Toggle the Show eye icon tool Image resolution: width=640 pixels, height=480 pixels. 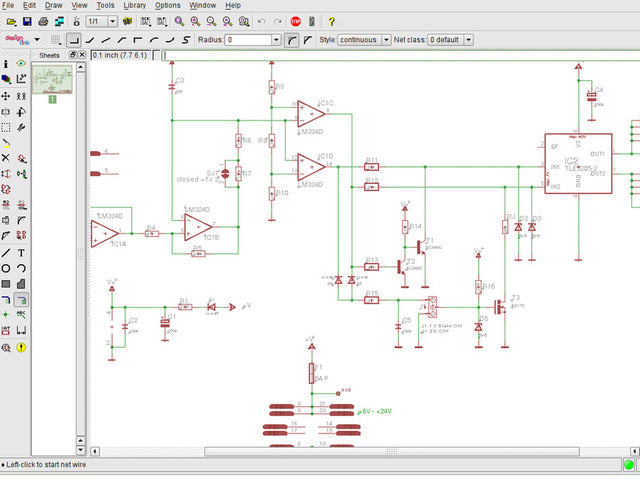22,64
